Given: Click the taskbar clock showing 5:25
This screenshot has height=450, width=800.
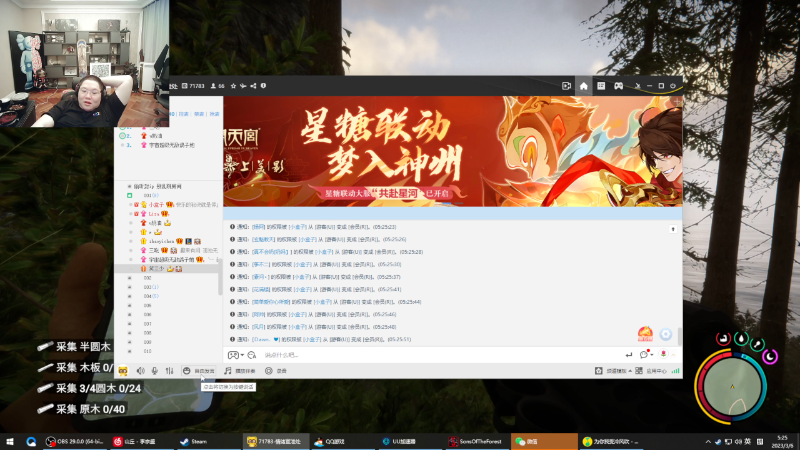Looking at the screenshot, I should [782, 442].
